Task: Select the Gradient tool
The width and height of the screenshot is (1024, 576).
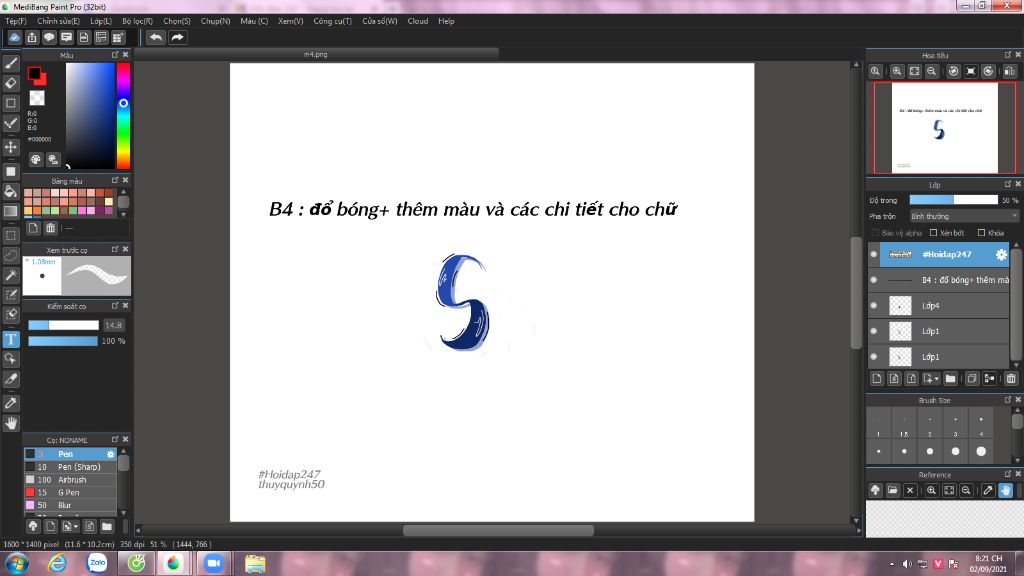Action: click(x=11, y=212)
